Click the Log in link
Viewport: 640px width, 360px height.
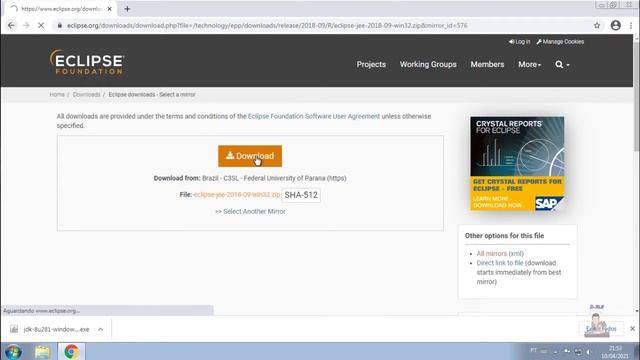point(519,42)
